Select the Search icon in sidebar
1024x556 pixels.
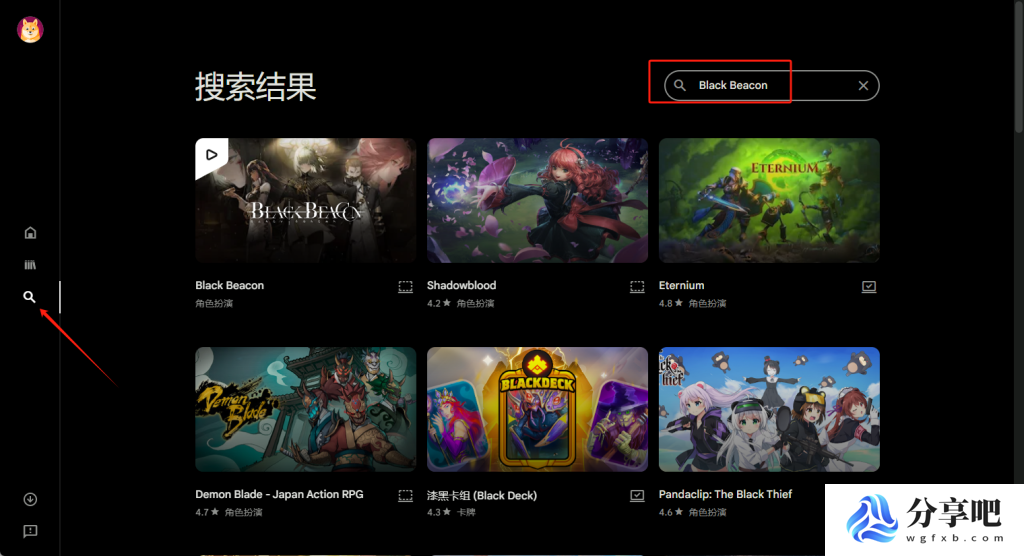click(29, 297)
